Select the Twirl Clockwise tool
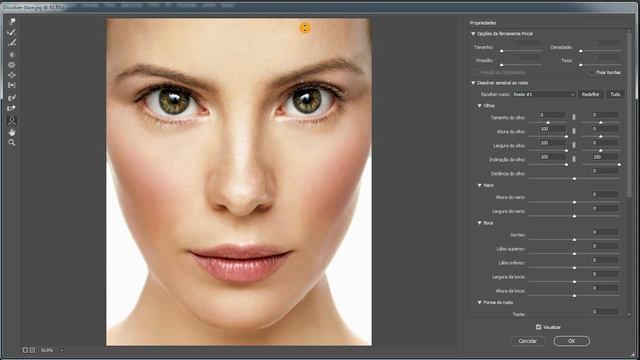 tap(12, 54)
